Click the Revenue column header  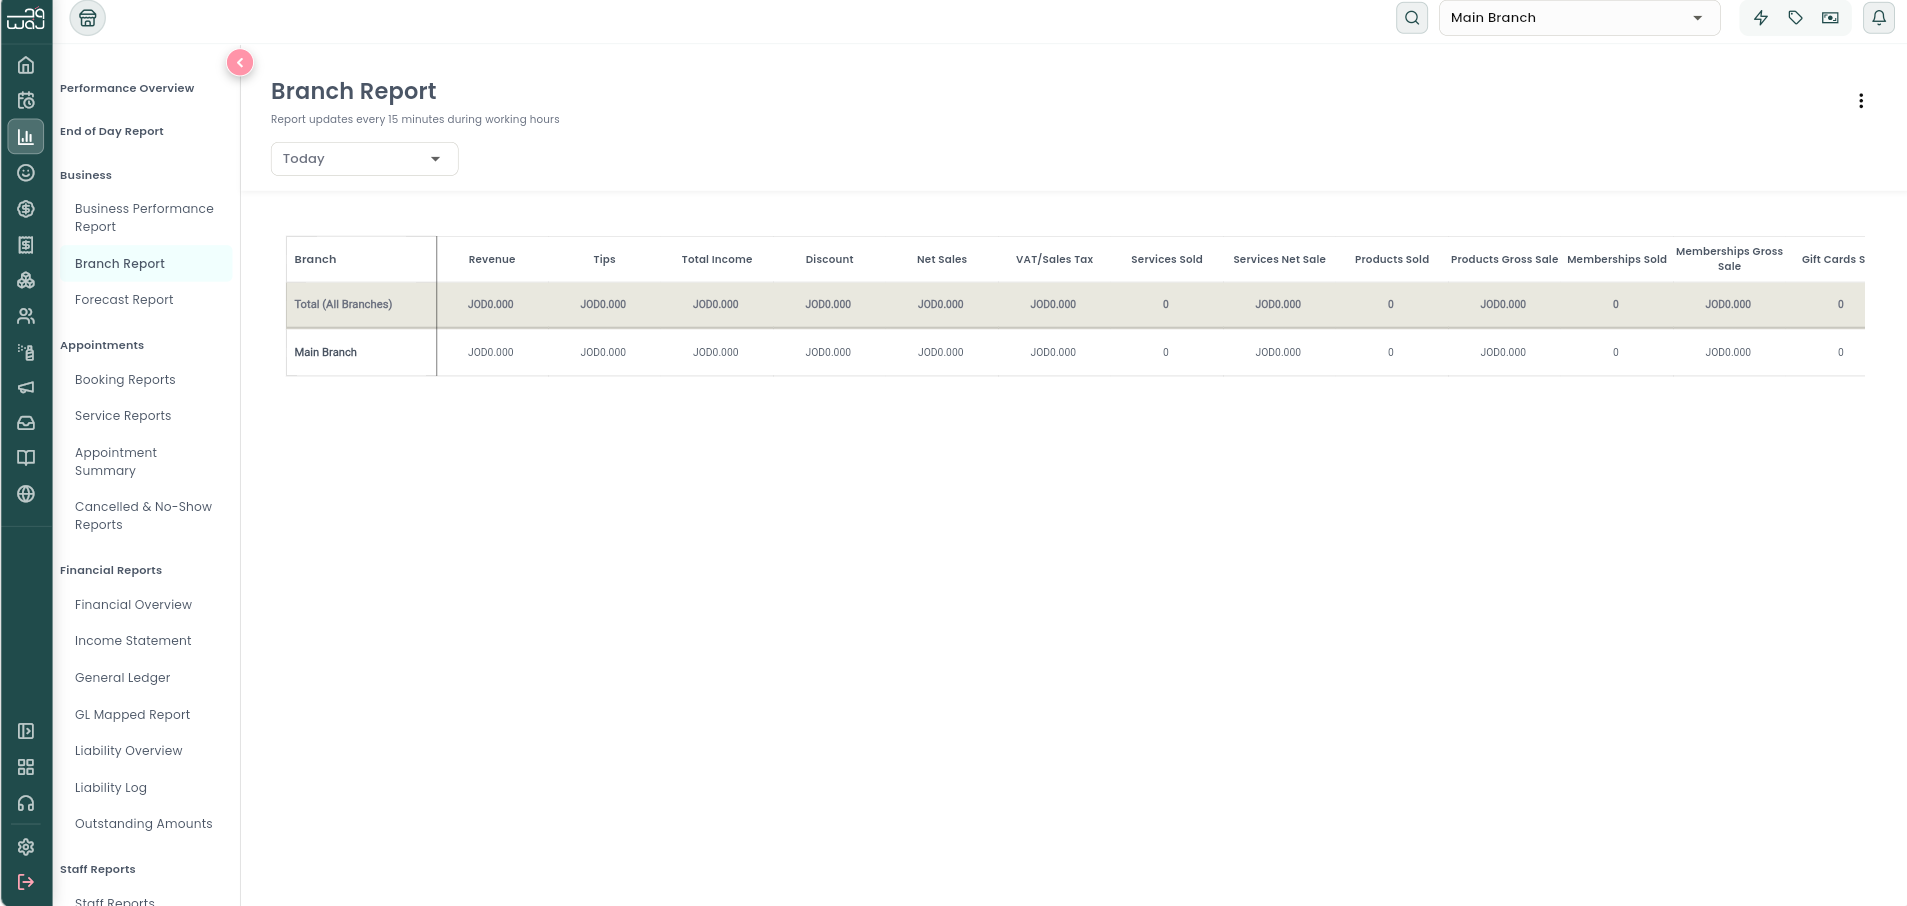[x=492, y=259]
